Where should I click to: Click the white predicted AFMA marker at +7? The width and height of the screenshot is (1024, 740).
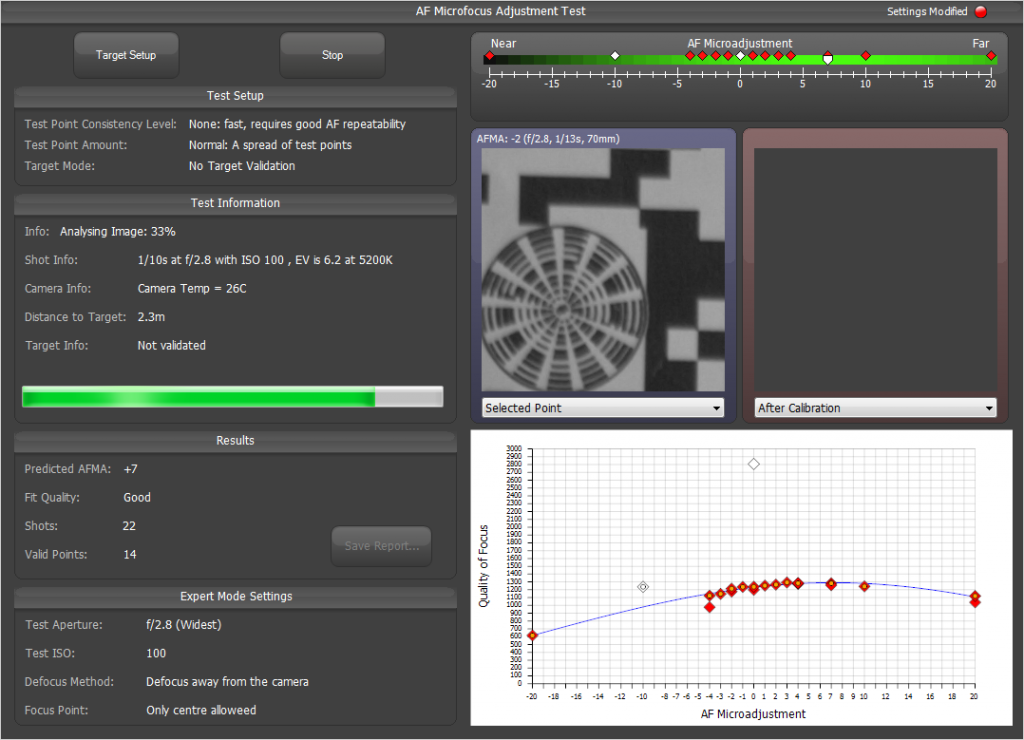pyautogui.click(x=828, y=58)
